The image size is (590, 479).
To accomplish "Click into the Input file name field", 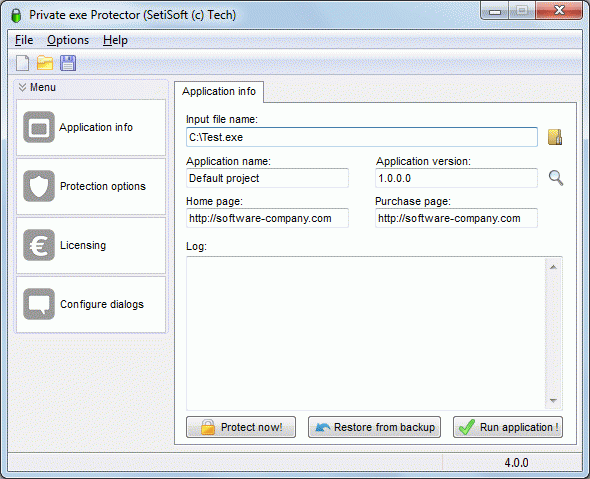I will [x=362, y=137].
